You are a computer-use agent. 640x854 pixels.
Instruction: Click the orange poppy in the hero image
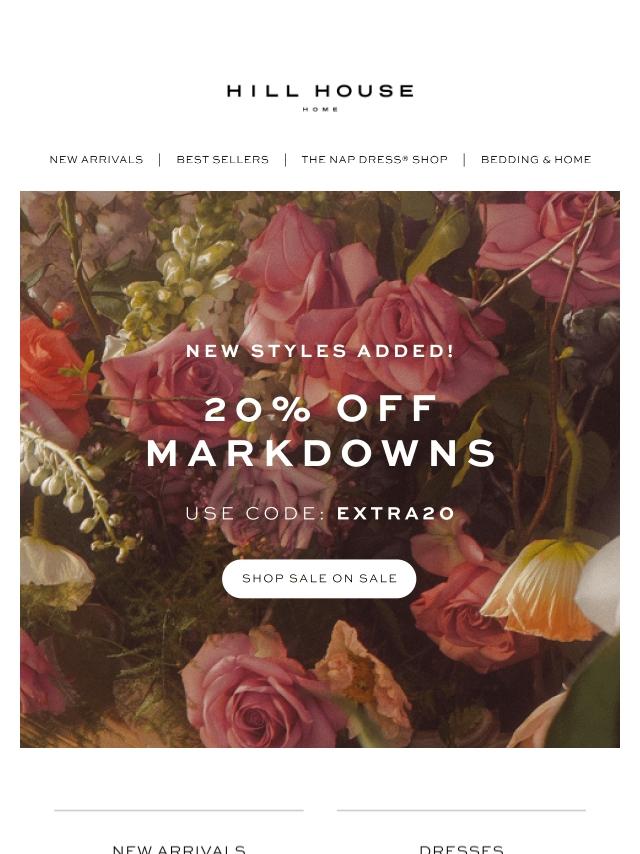click(541, 588)
